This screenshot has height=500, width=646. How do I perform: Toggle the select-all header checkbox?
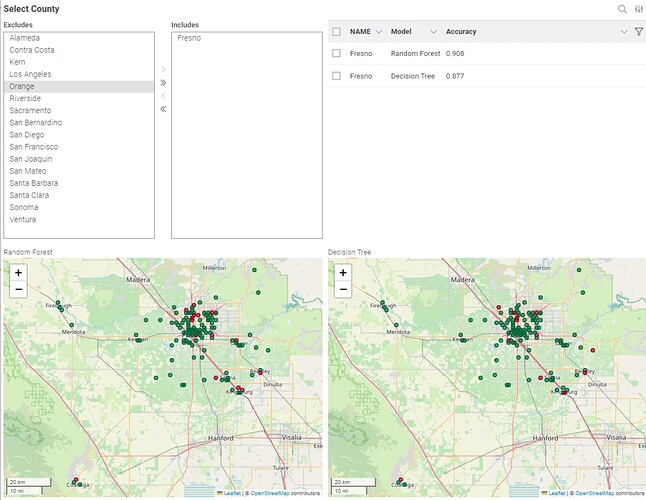337,32
